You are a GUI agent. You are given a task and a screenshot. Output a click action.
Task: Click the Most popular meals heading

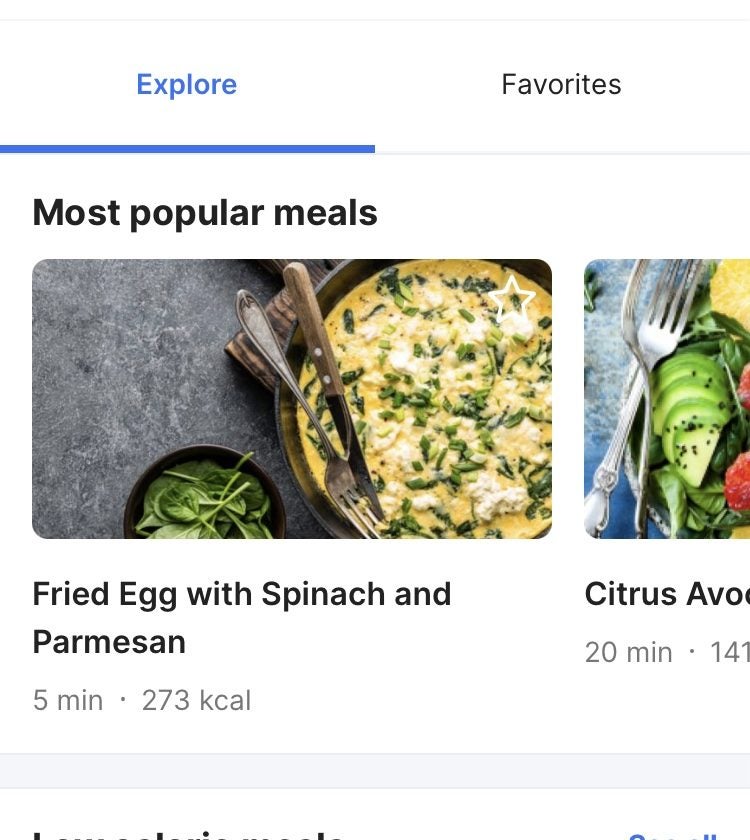pos(205,213)
